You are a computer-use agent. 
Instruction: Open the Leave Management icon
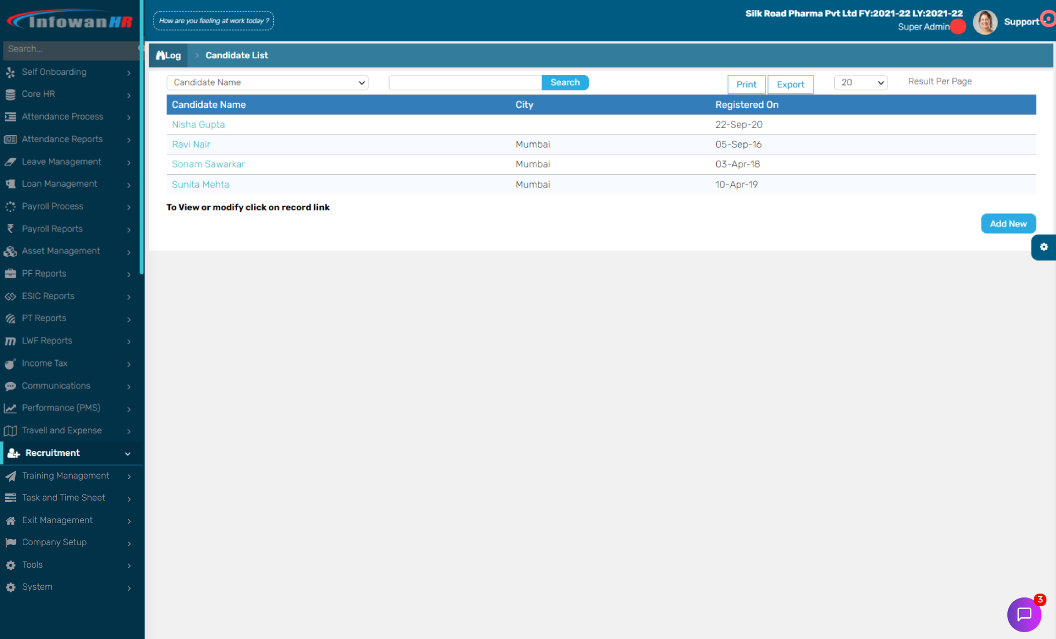click(x=12, y=161)
